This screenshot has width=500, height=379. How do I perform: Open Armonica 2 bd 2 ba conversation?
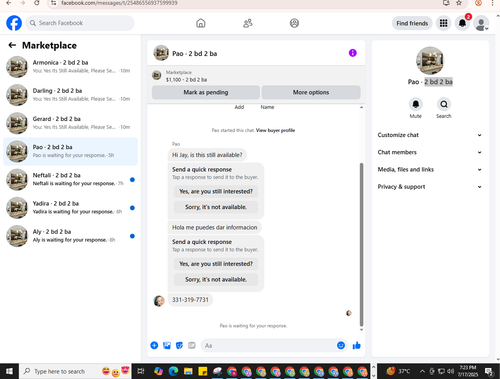coord(70,67)
